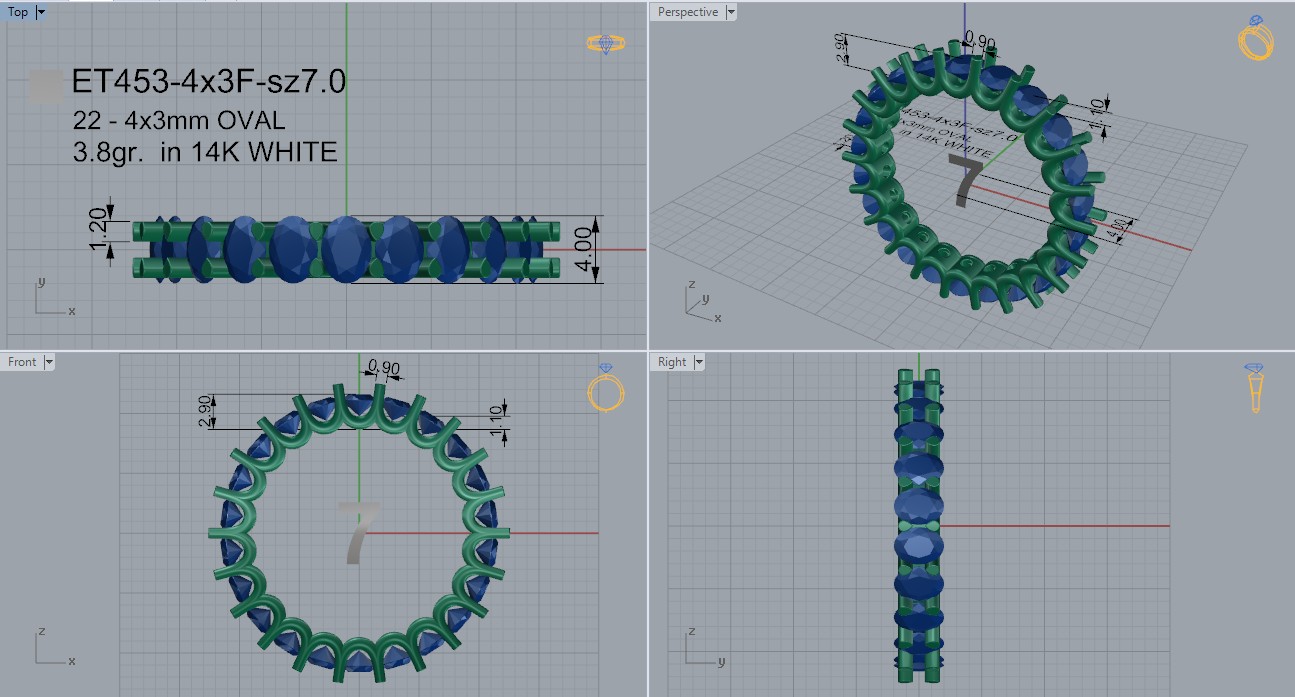Viewport: 1295px width, 697px height.
Task: Select the Right viewport title label
Action: coord(672,362)
